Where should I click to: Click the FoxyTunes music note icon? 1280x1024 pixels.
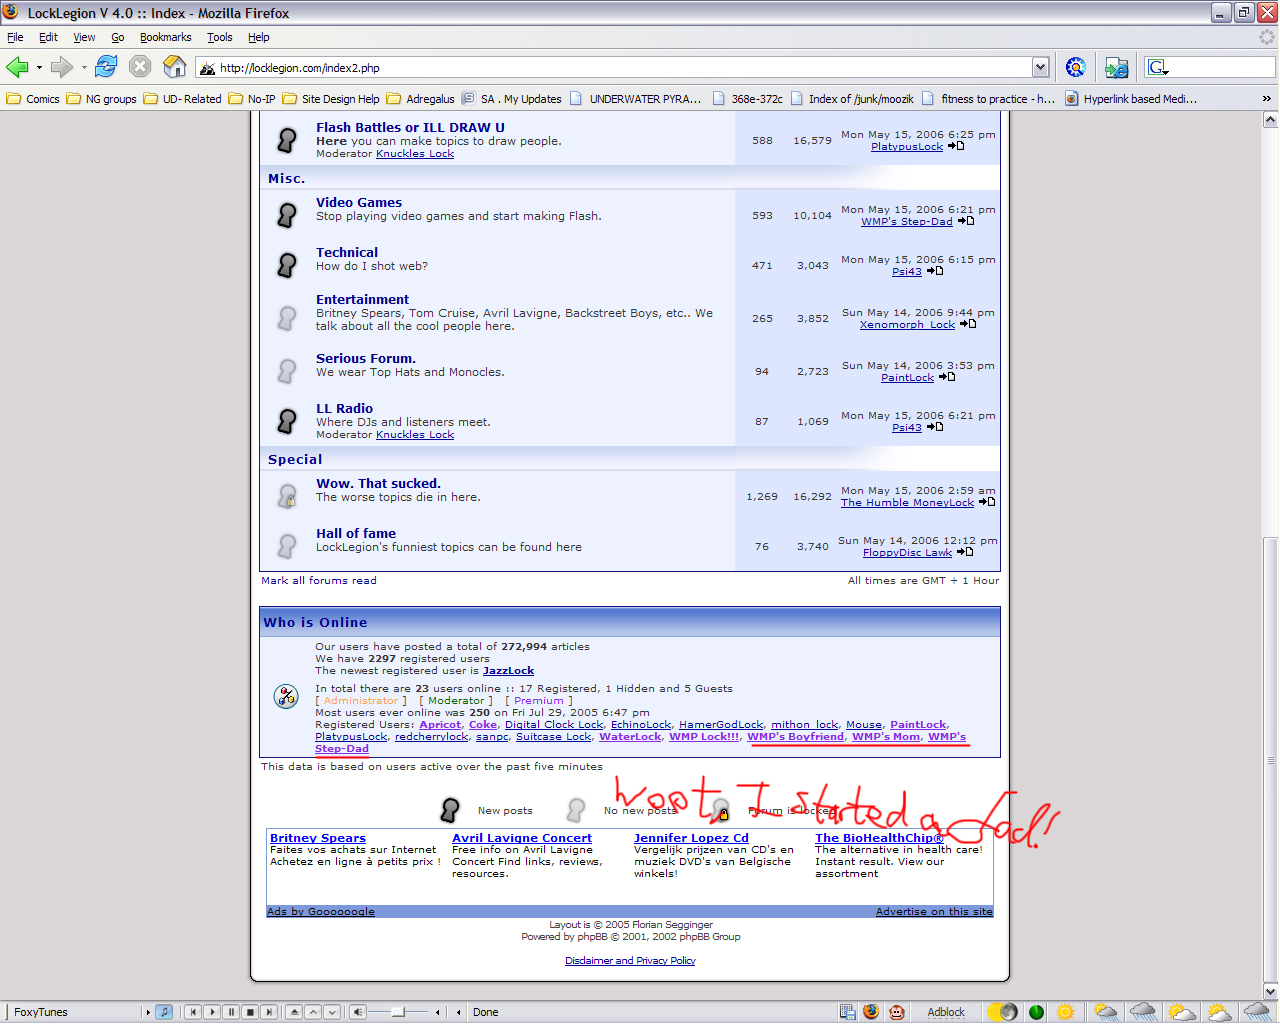tap(165, 1012)
